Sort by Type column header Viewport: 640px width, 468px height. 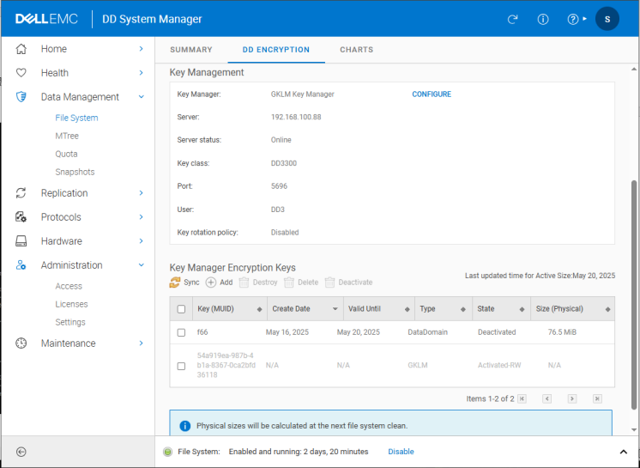pyautogui.click(x=443, y=309)
